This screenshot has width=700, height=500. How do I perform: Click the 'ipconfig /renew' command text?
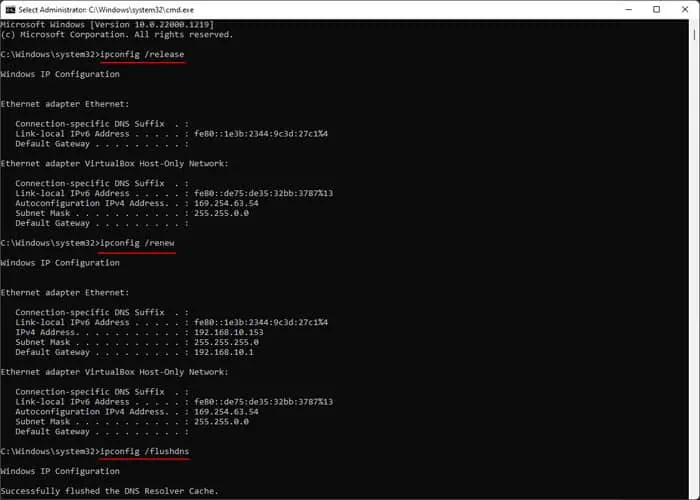pos(137,243)
